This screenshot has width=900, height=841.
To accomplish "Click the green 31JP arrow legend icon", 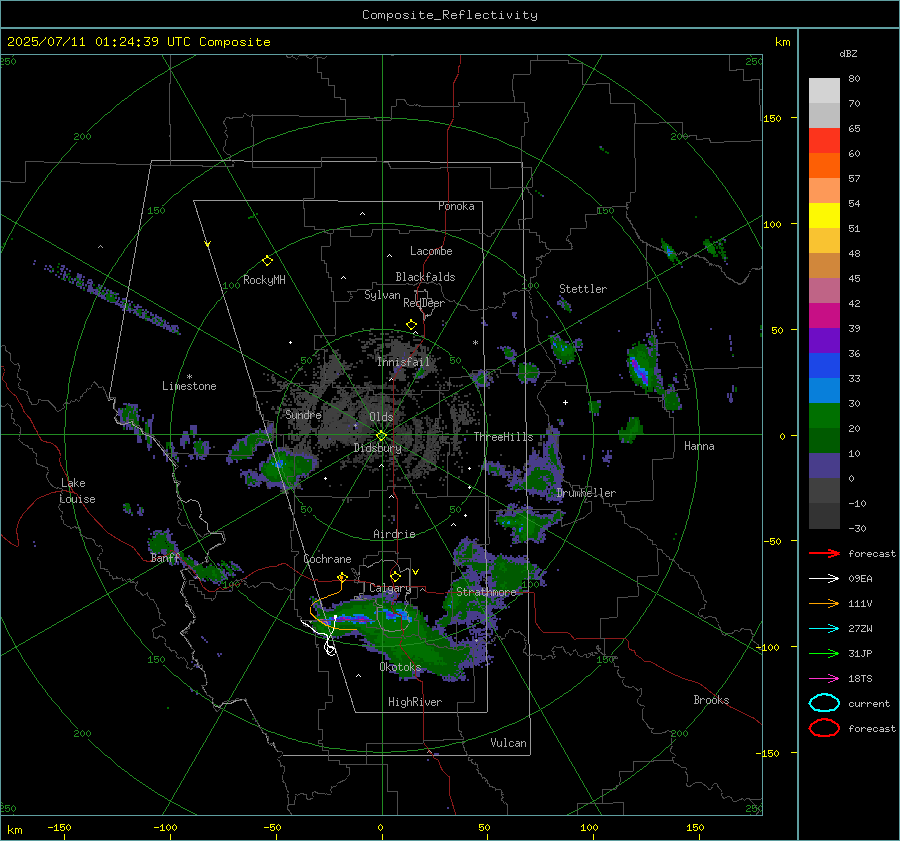I will pyautogui.click(x=824, y=653).
